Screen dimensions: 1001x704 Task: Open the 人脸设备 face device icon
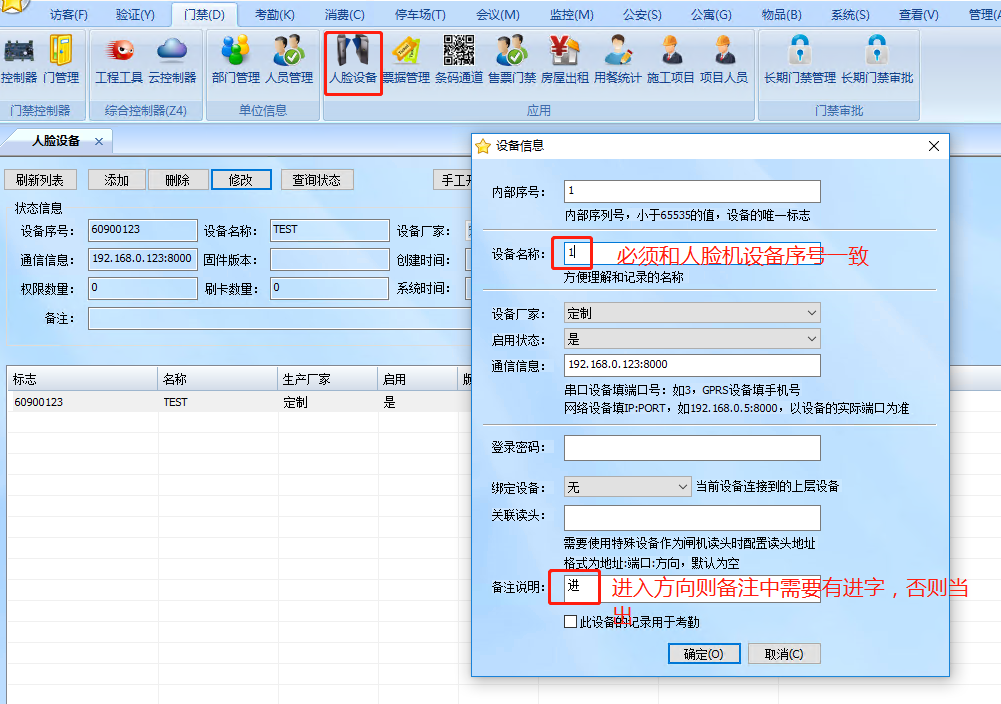(x=353, y=58)
